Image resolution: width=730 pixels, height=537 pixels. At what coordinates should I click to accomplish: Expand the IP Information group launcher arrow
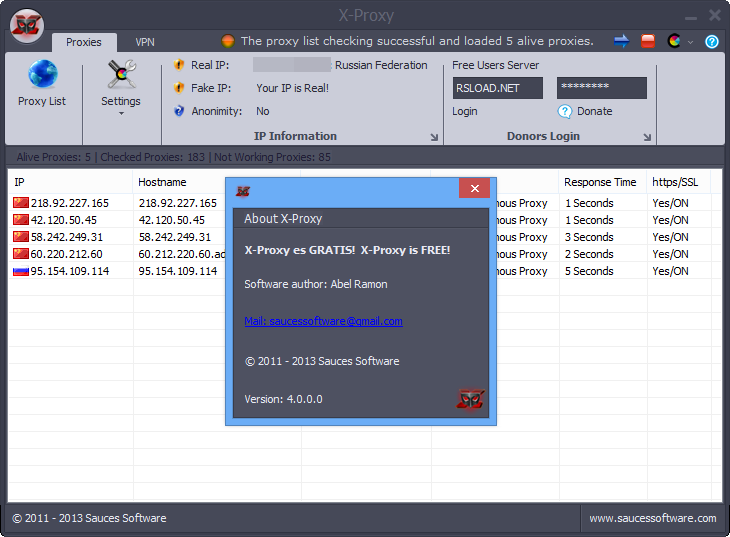point(434,137)
